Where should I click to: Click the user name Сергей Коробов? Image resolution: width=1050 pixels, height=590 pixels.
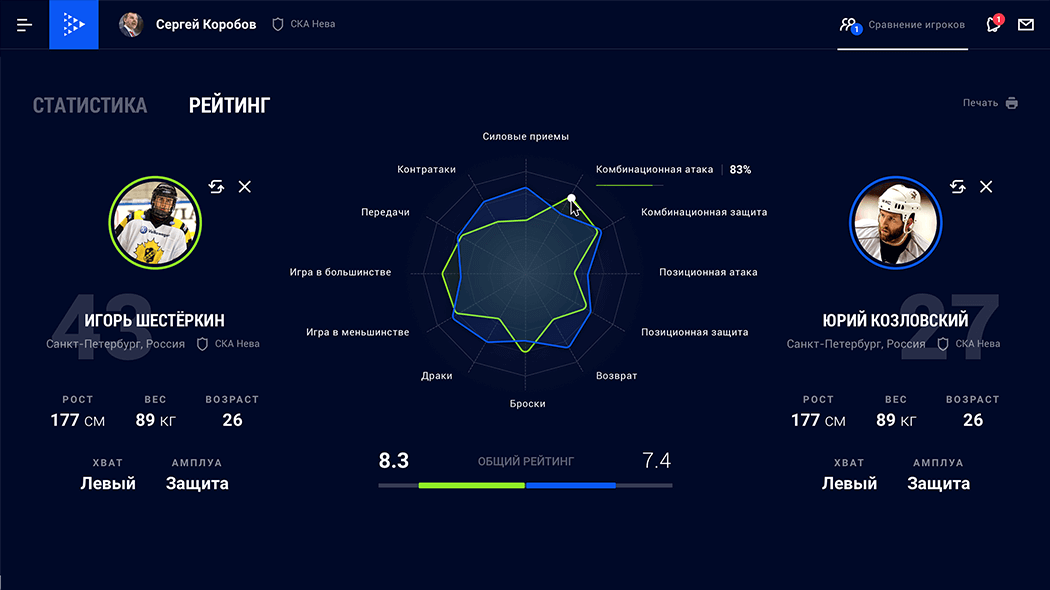205,25
